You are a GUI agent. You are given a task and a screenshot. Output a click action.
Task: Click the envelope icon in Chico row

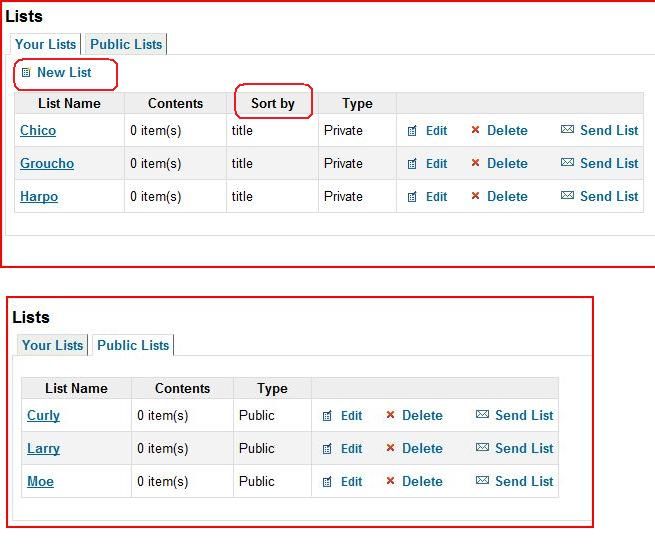567,130
